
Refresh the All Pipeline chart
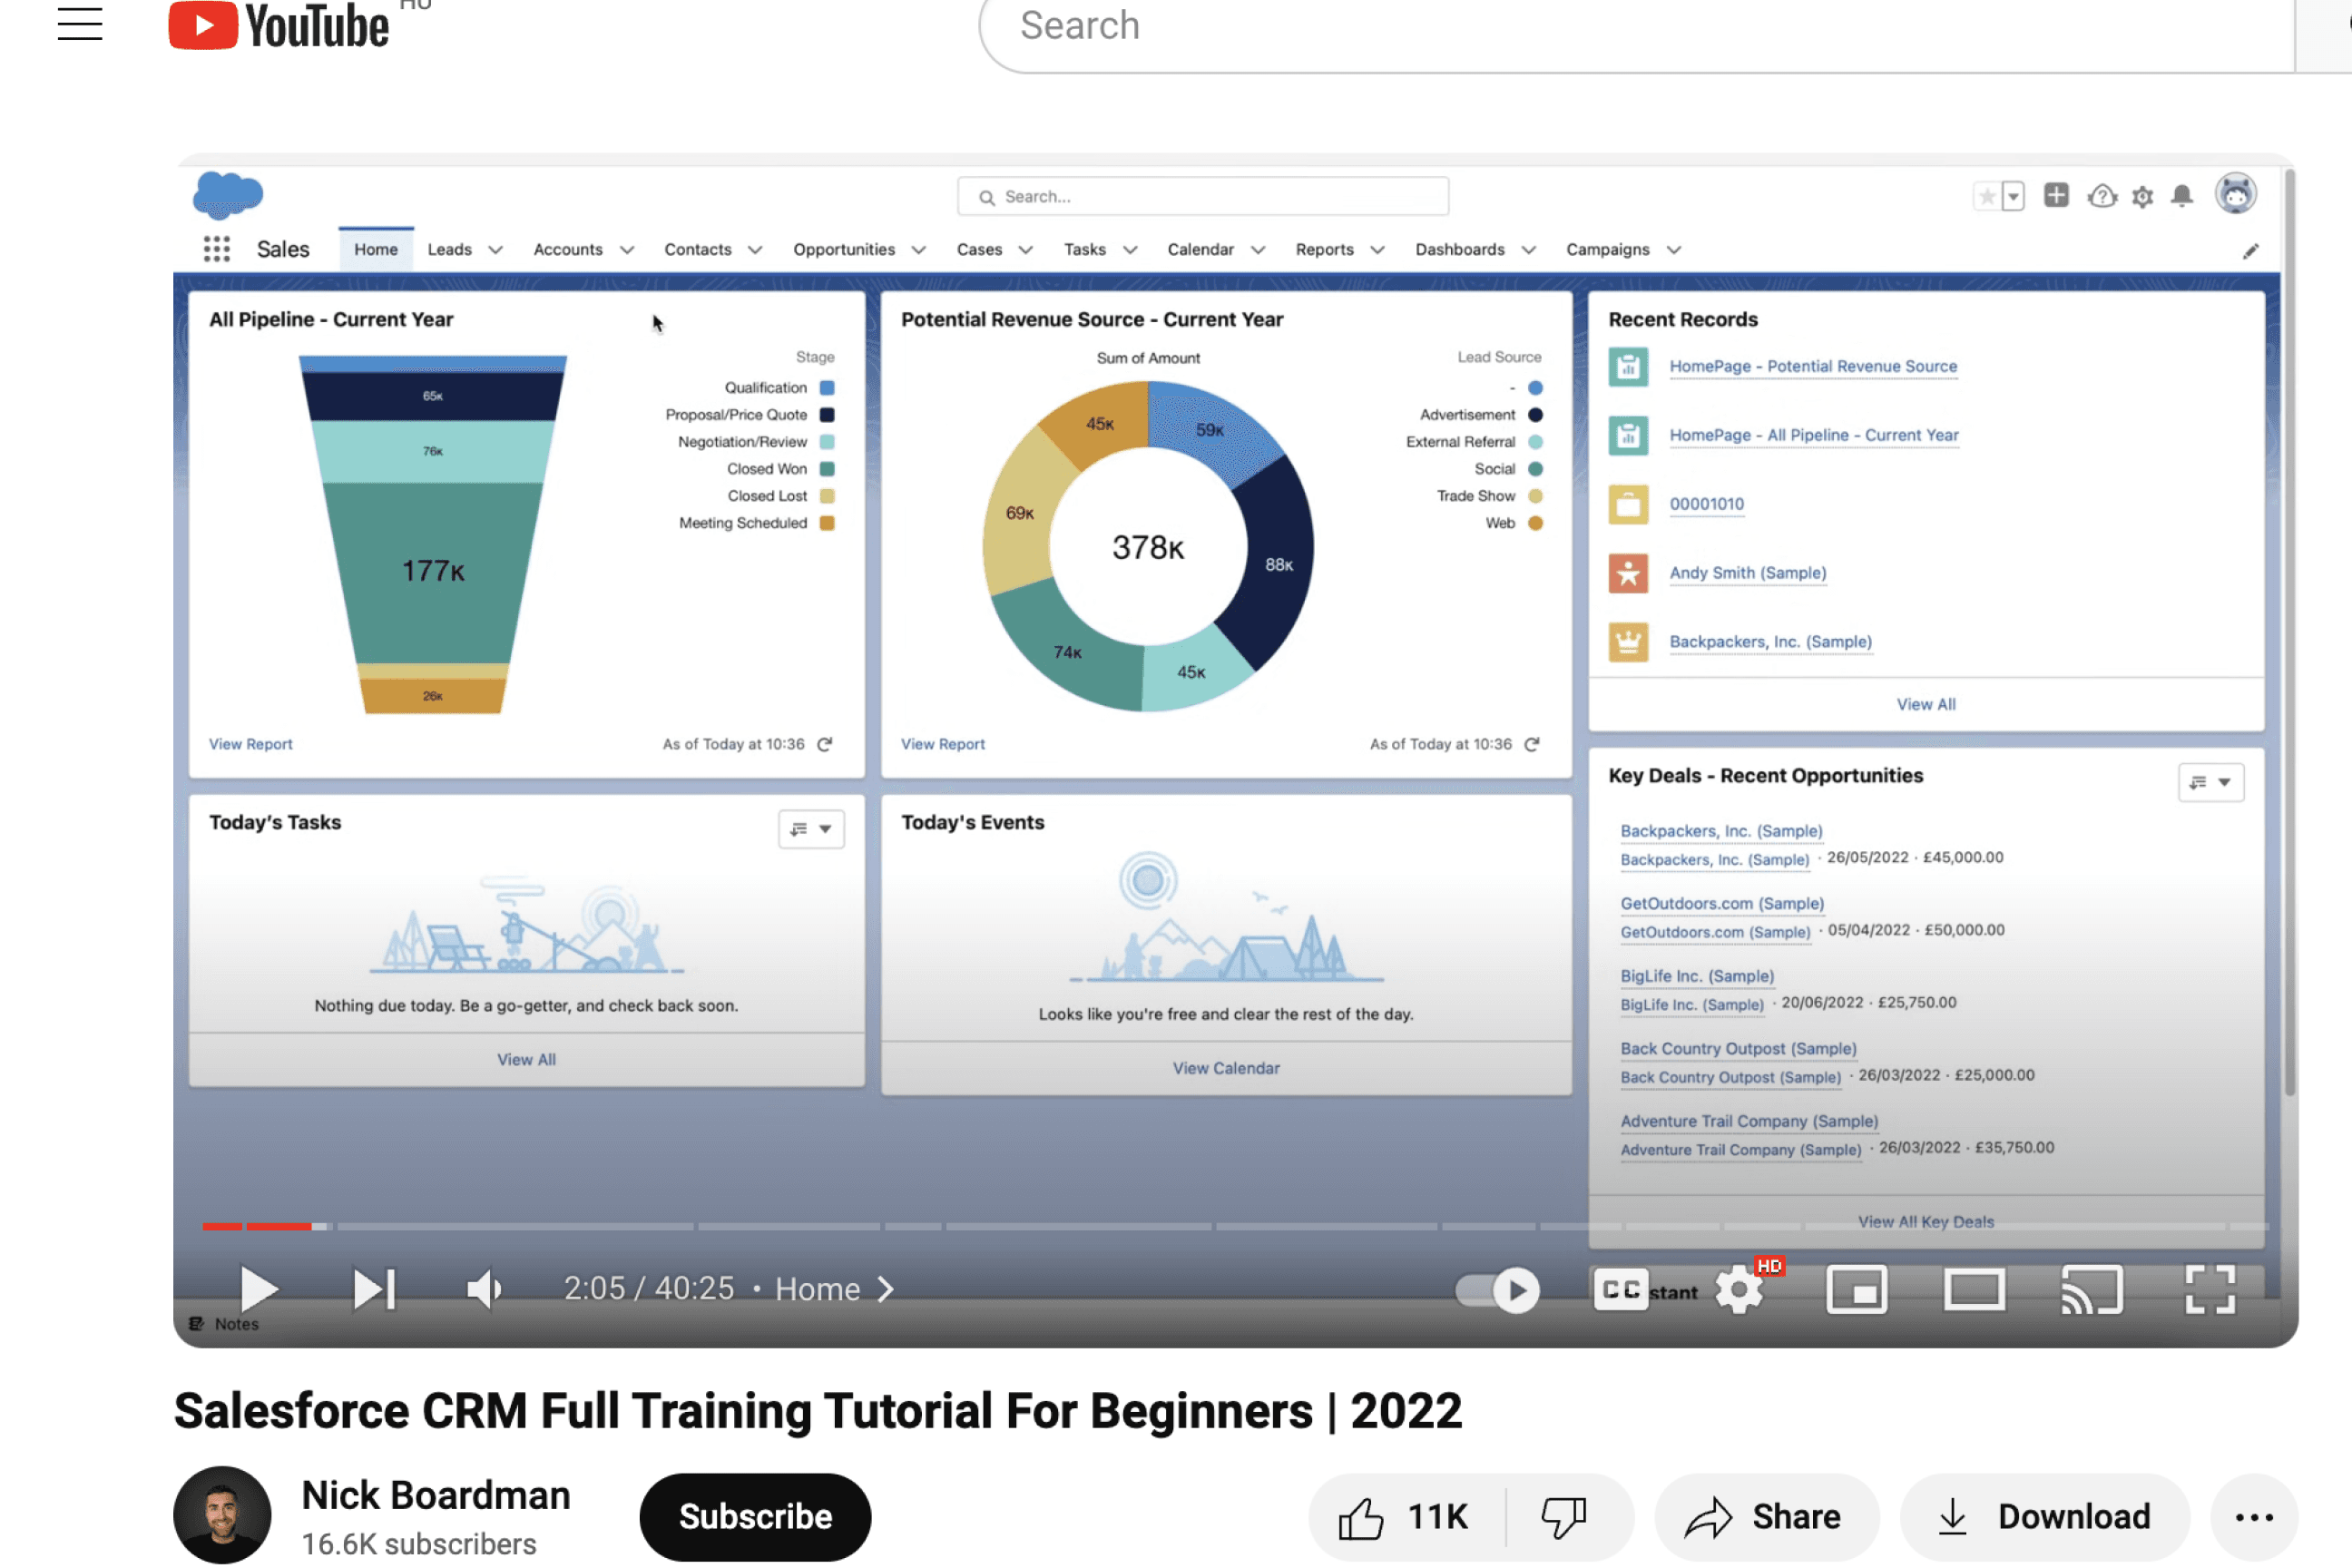(824, 744)
